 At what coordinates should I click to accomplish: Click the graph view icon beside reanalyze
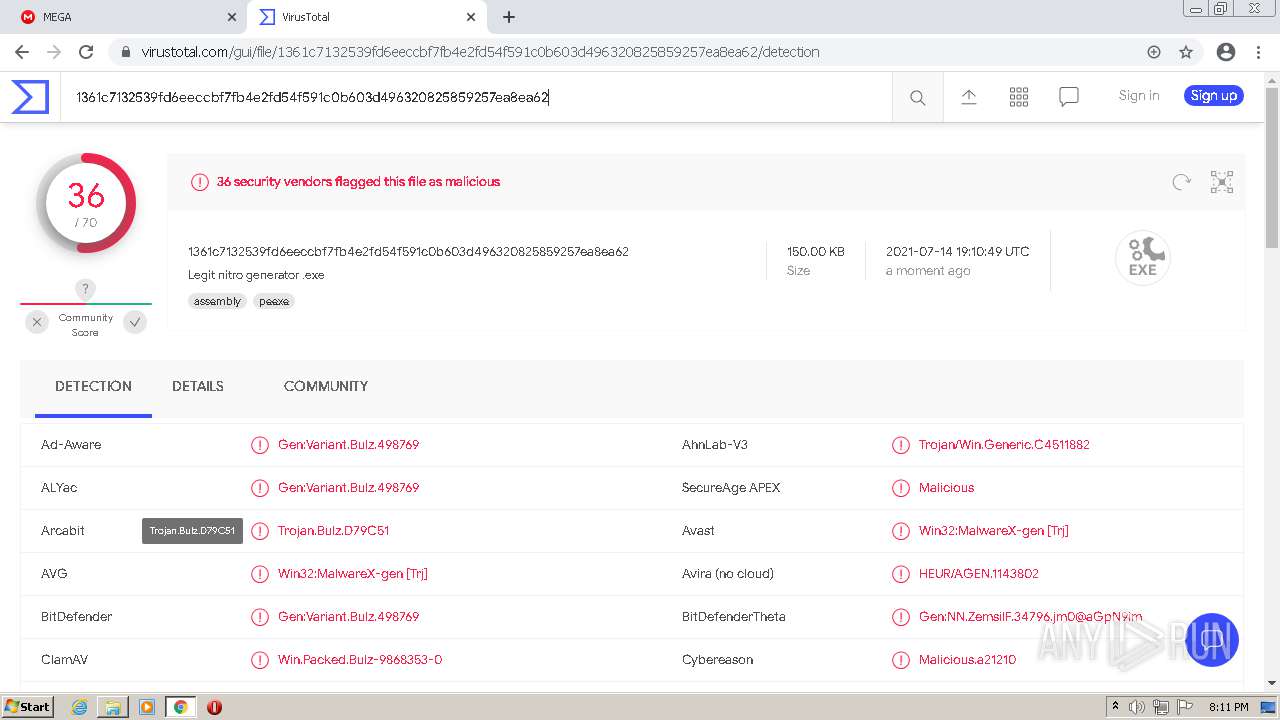pos(1221,182)
